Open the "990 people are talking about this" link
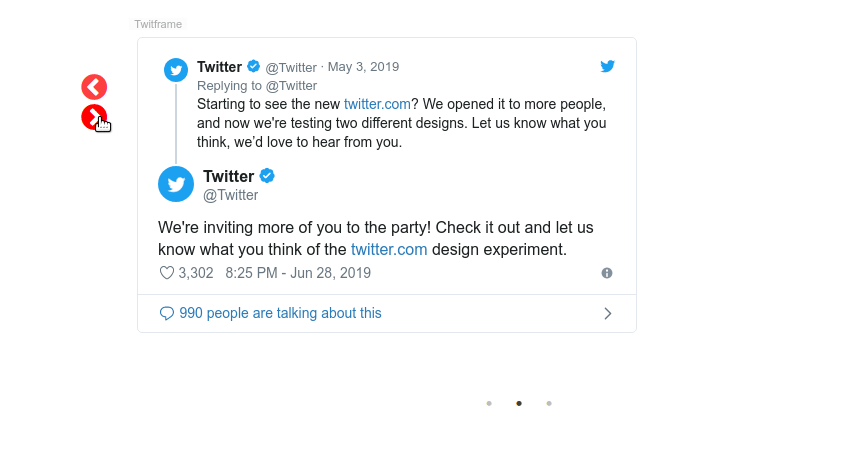The height and width of the screenshot is (451, 859). [280, 313]
